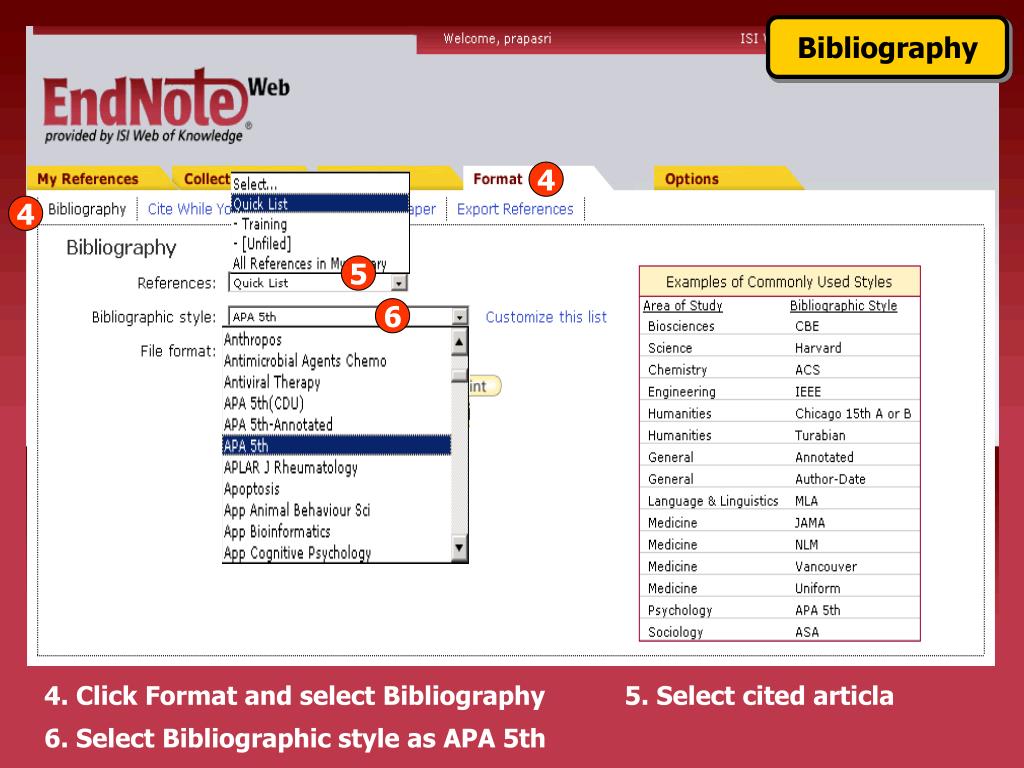Select the Bibliography sub-tab

87,209
